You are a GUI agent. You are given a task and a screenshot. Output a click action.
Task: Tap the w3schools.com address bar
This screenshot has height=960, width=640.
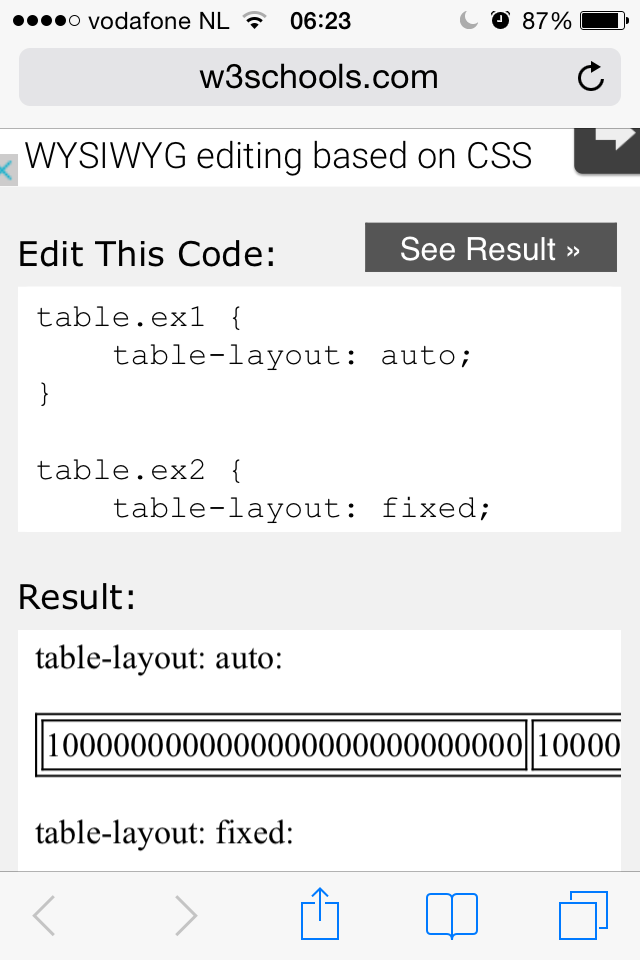(320, 77)
